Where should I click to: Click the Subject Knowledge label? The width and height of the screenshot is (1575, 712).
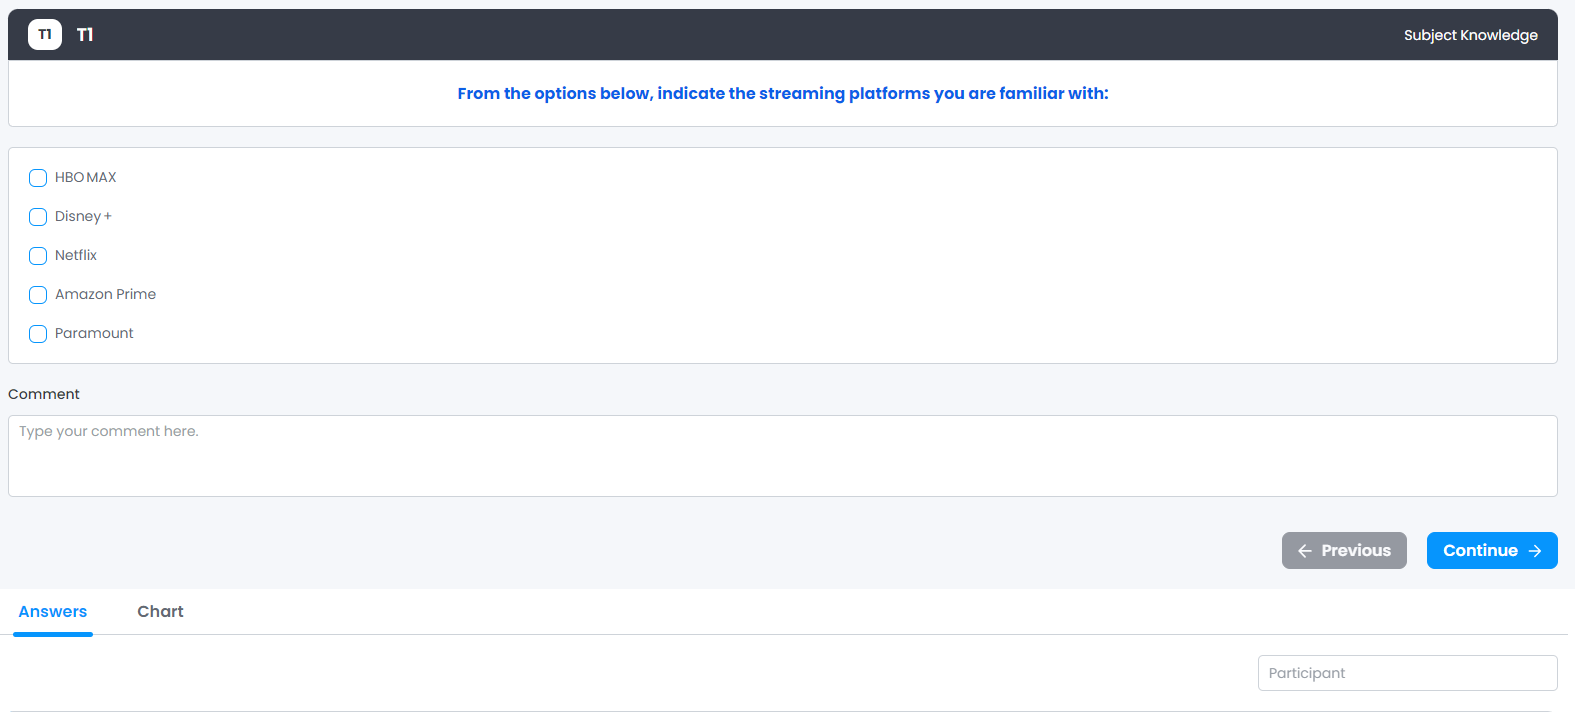pos(1471,35)
